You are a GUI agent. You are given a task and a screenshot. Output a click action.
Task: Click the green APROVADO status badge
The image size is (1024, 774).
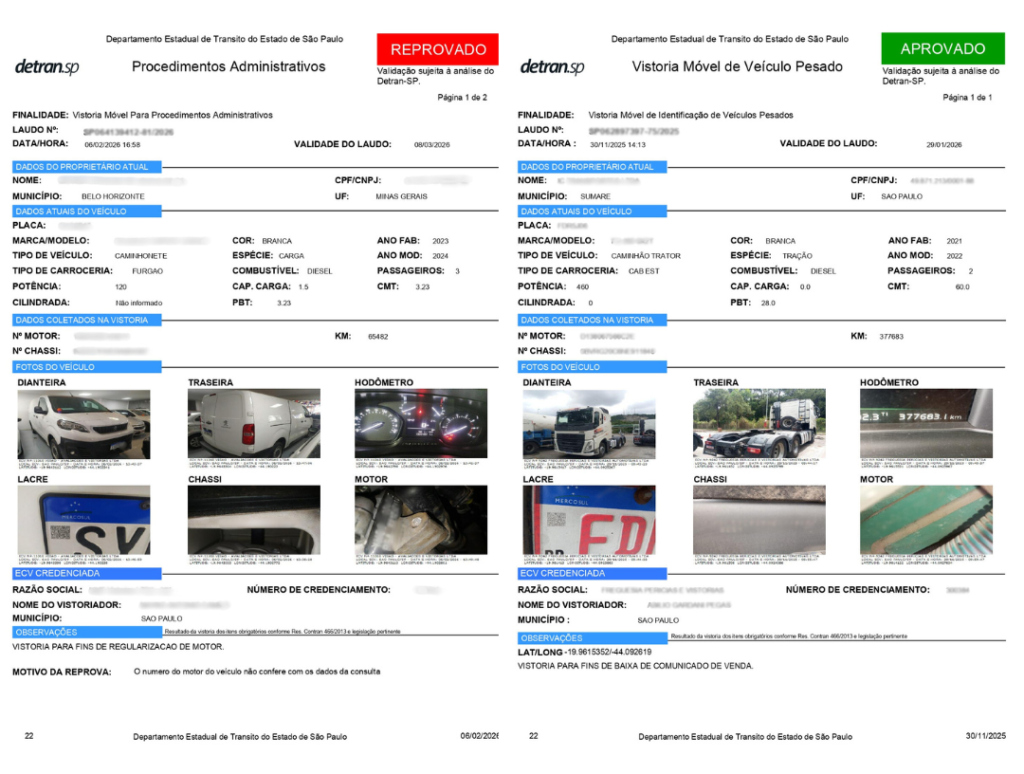(942, 48)
